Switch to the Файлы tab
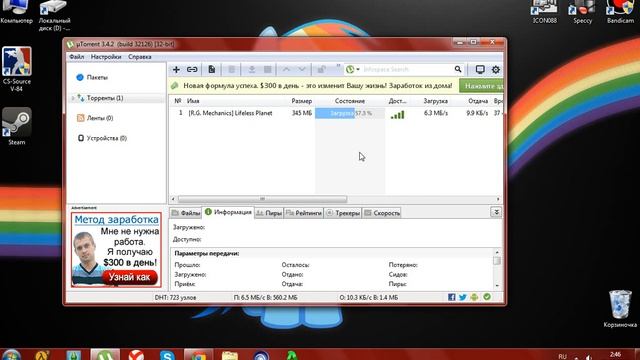Viewport: 640px width, 360px height. 186,213
